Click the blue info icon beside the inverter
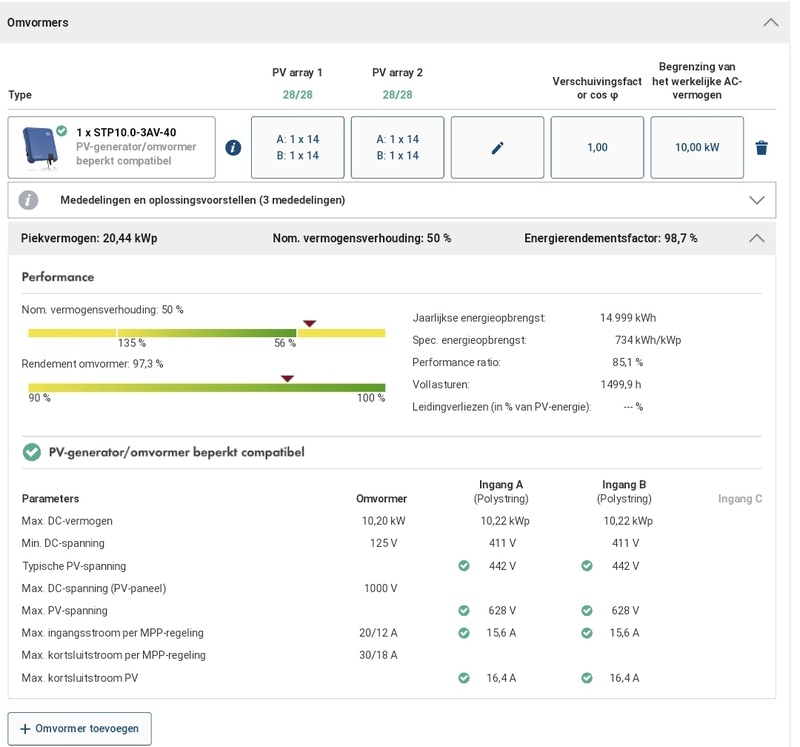Screen dimensions: 800x747 (x=233, y=148)
